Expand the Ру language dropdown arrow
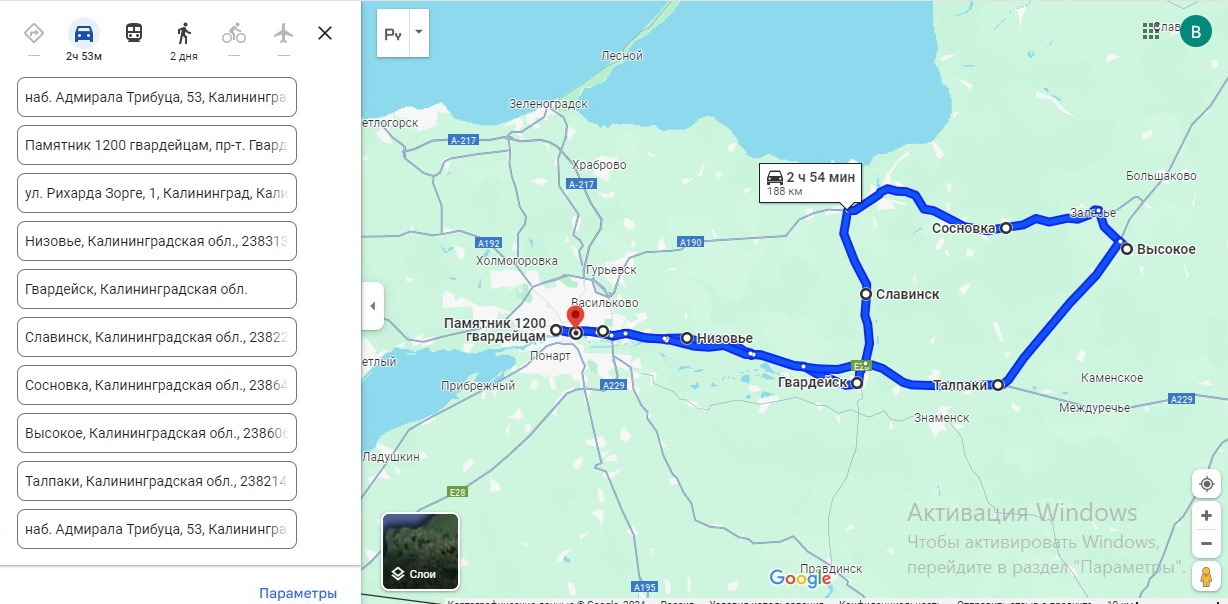 (x=419, y=33)
